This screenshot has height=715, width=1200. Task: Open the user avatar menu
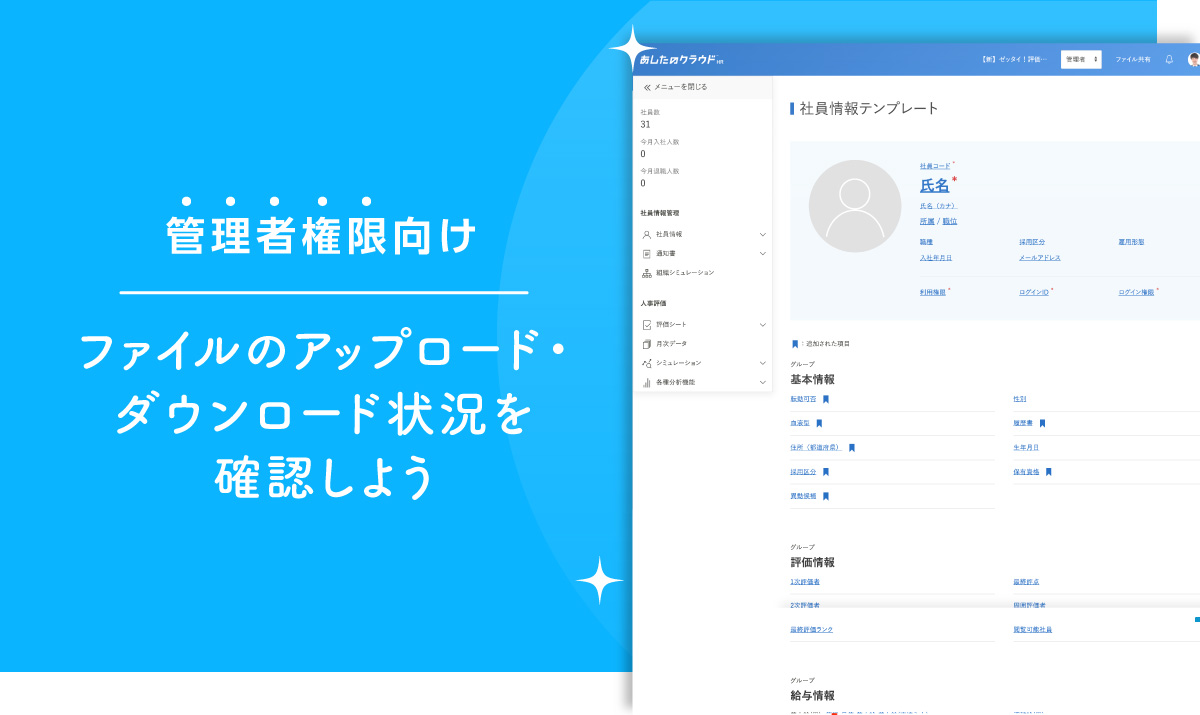[1193, 59]
